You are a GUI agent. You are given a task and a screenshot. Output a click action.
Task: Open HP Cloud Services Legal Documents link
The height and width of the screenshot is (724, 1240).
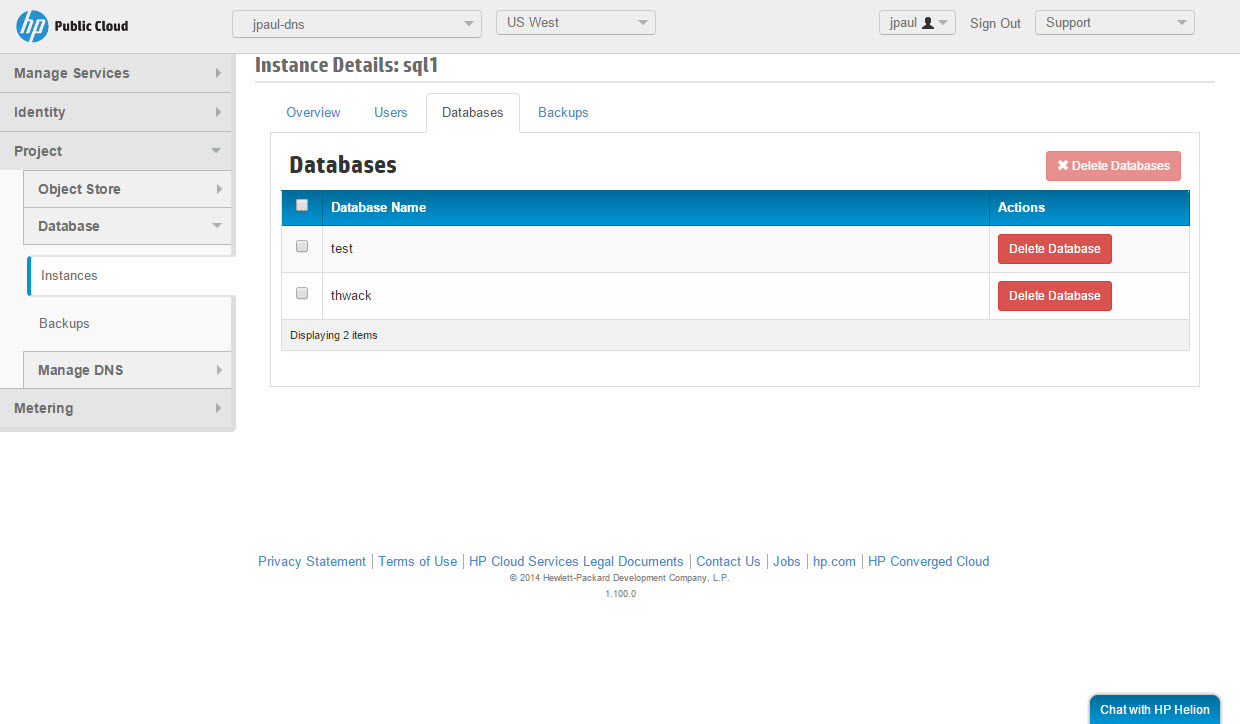[576, 562]
